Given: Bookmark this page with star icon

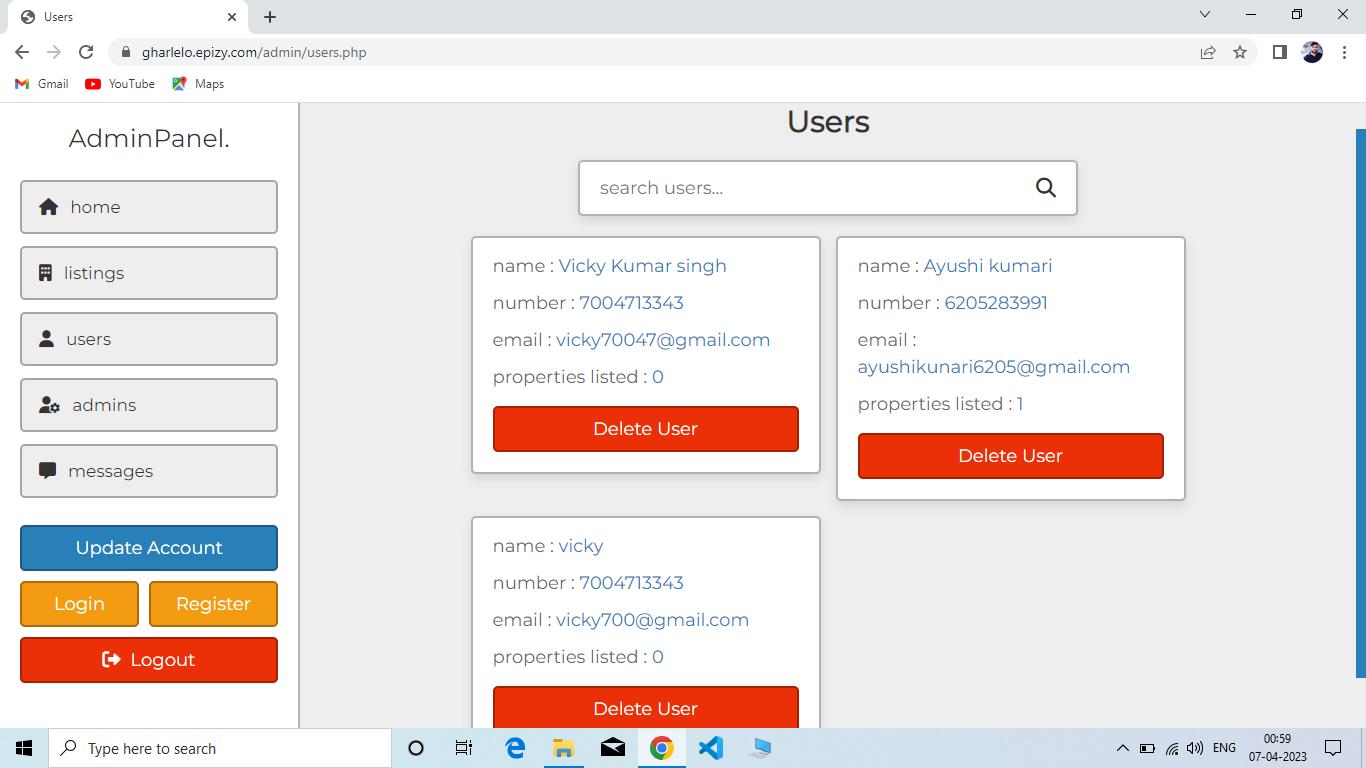Looking at the screenshot, I should (x=1240, y=52).
